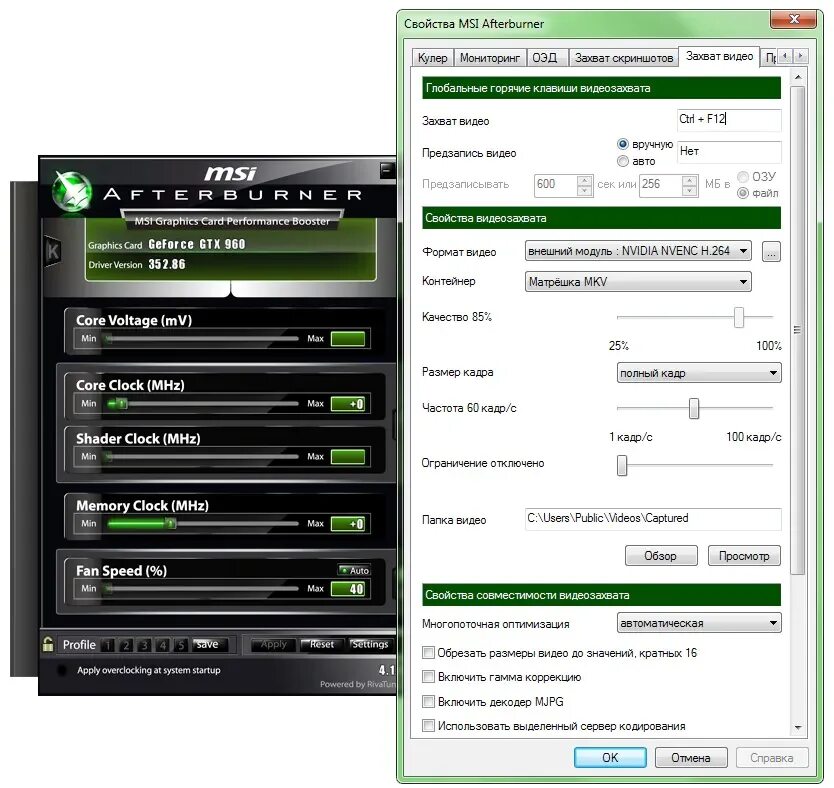This screenshot has height=788, width=834.
Task: Switch to ОЭД tab
Action: tap(546, 57)
